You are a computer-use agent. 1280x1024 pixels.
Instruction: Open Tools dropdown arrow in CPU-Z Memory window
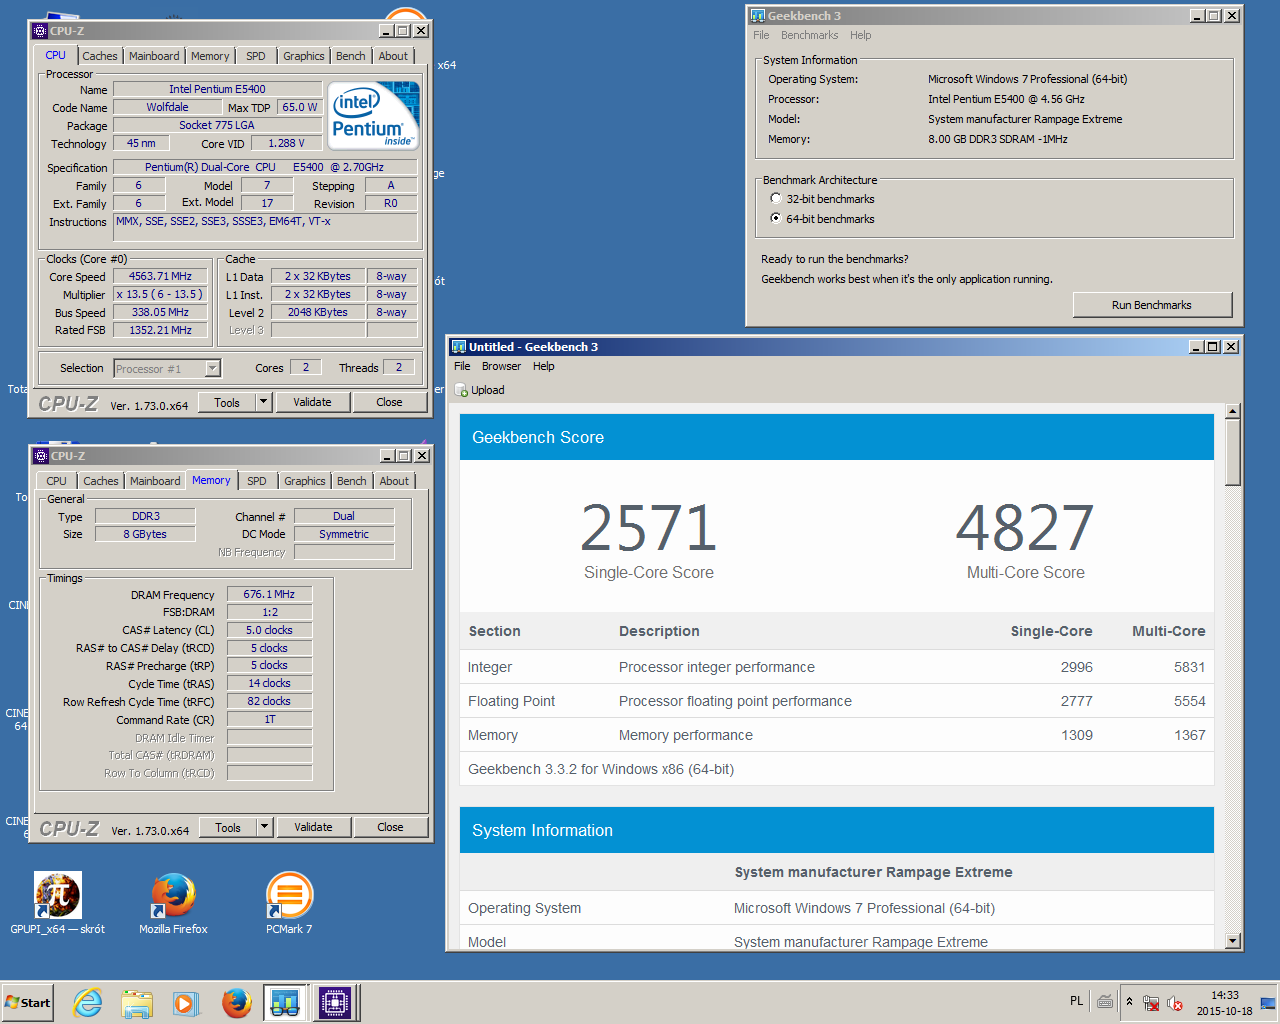[265, 827]
